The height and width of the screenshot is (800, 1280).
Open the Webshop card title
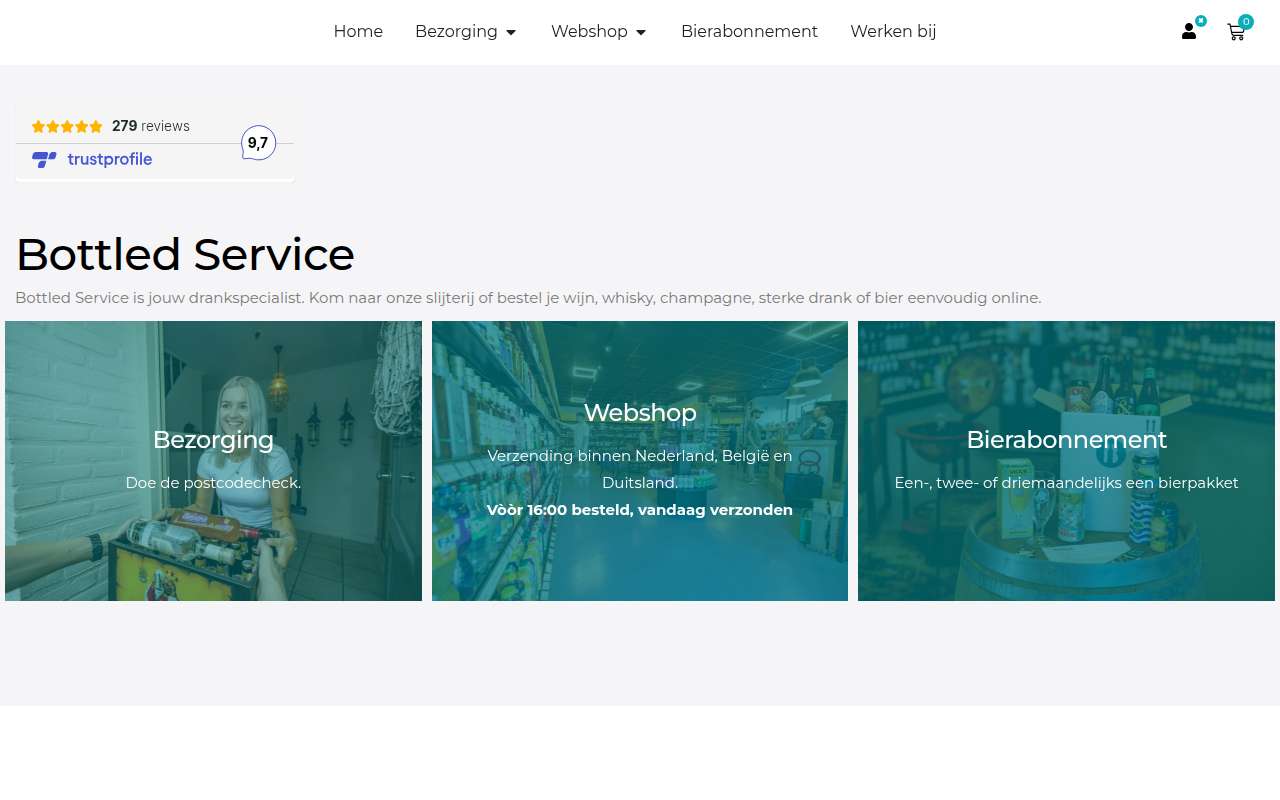tap(640, 412)
